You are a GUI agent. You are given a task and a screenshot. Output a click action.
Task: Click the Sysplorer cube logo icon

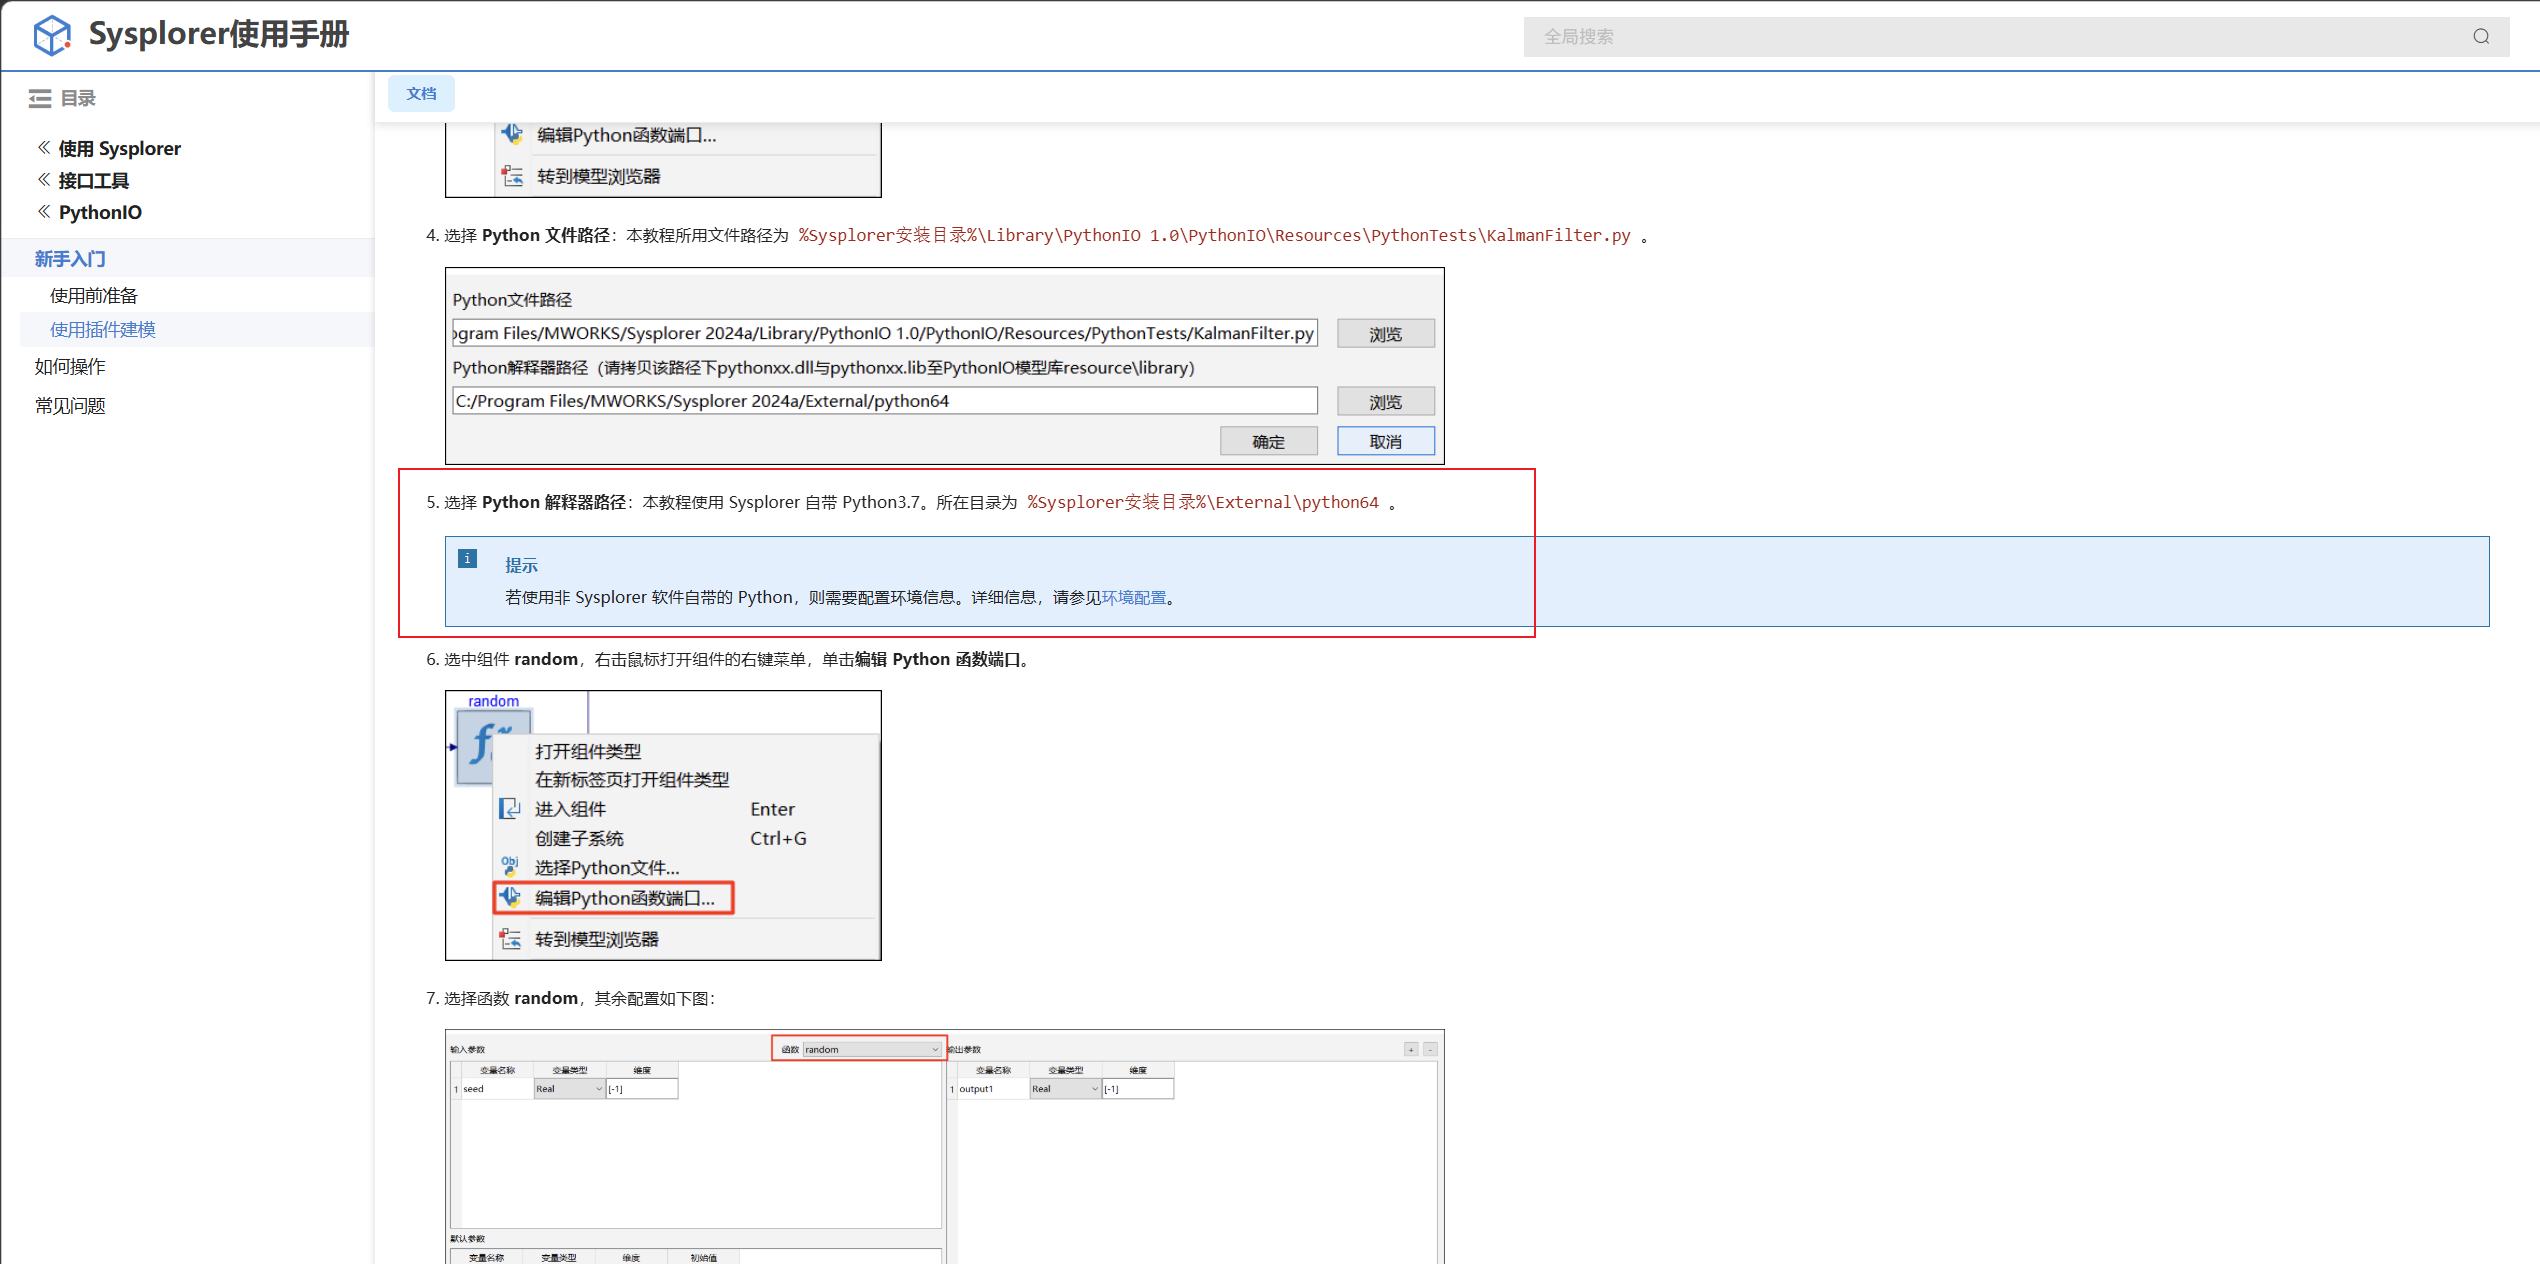point(52,35)
